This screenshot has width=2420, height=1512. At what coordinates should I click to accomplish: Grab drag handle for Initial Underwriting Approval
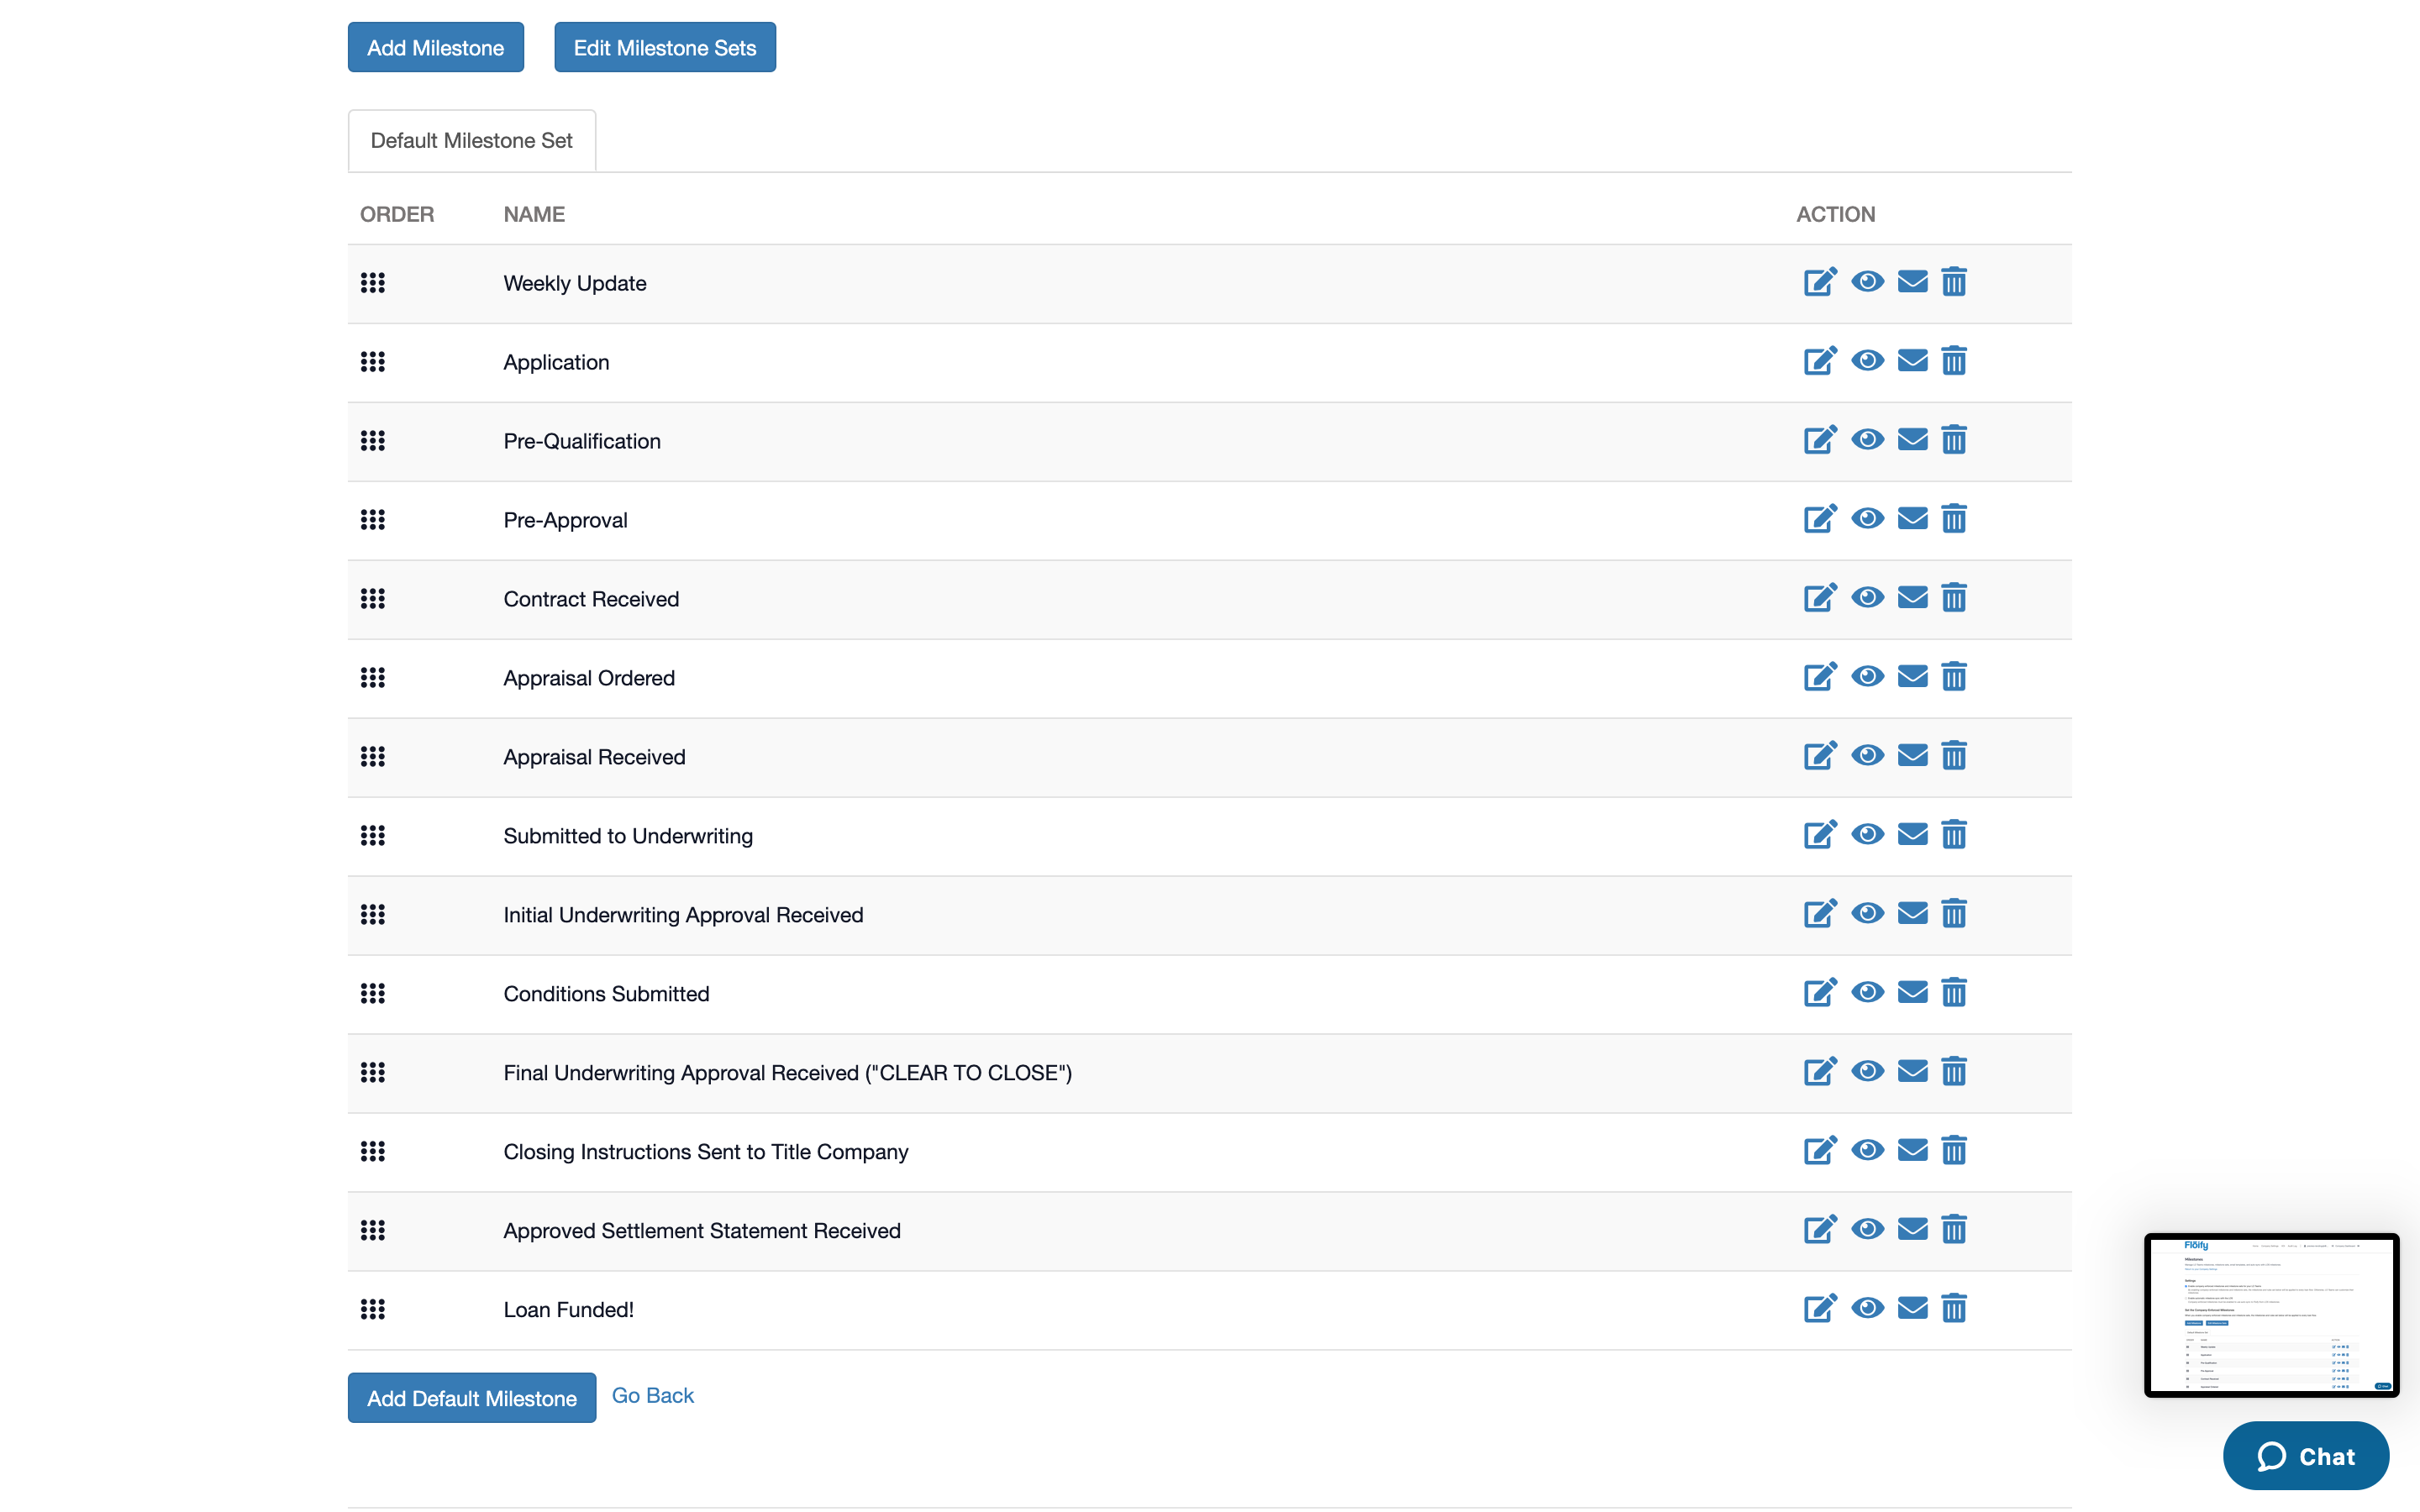373,914
